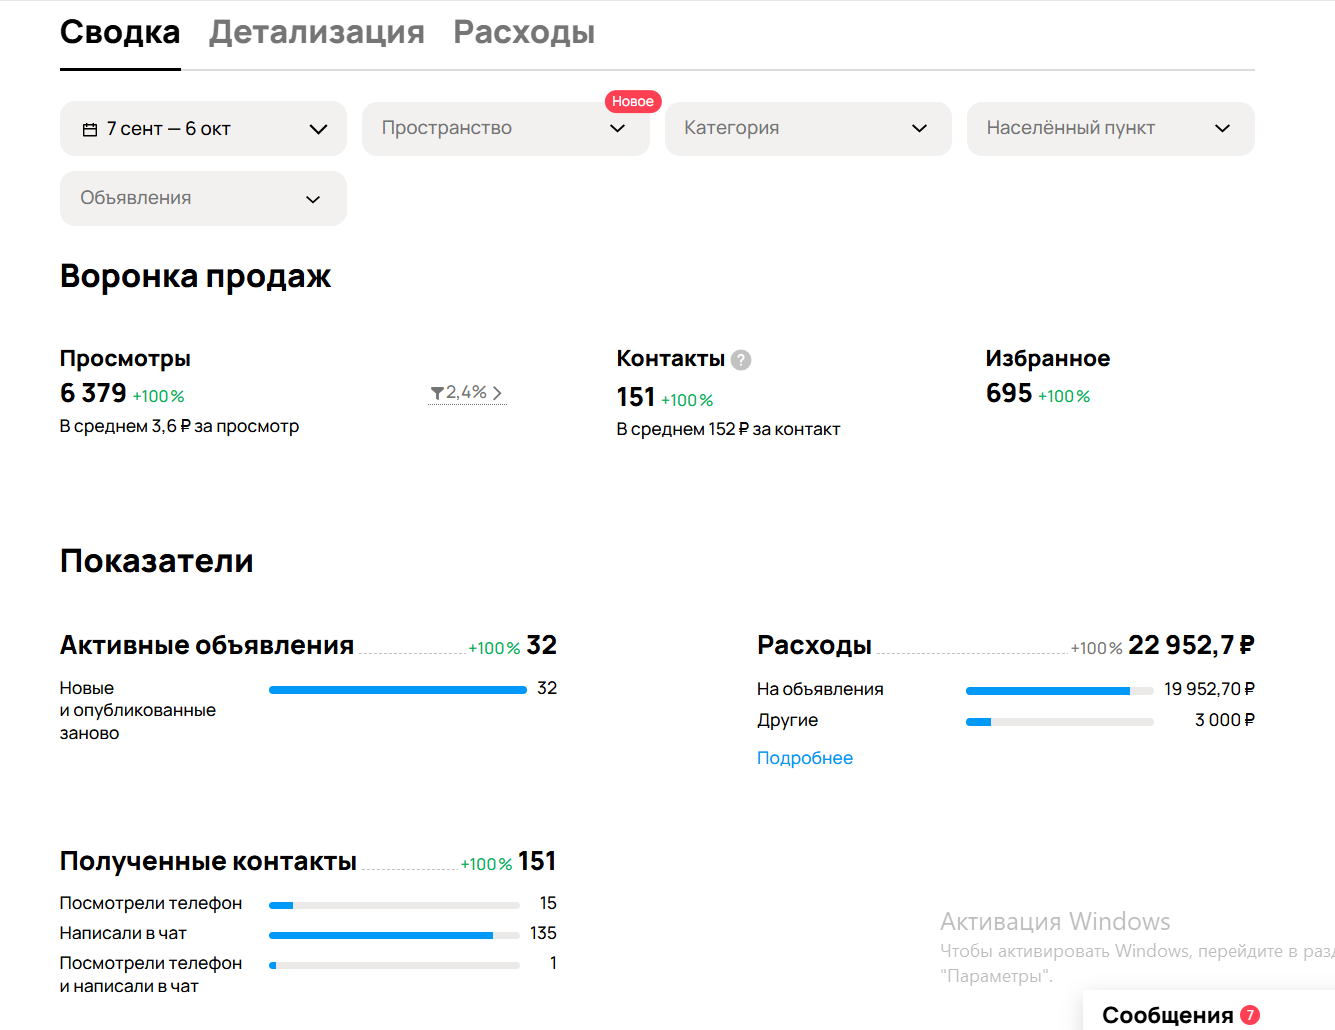Click the Избранное value 695

[x=1009, y=393]
